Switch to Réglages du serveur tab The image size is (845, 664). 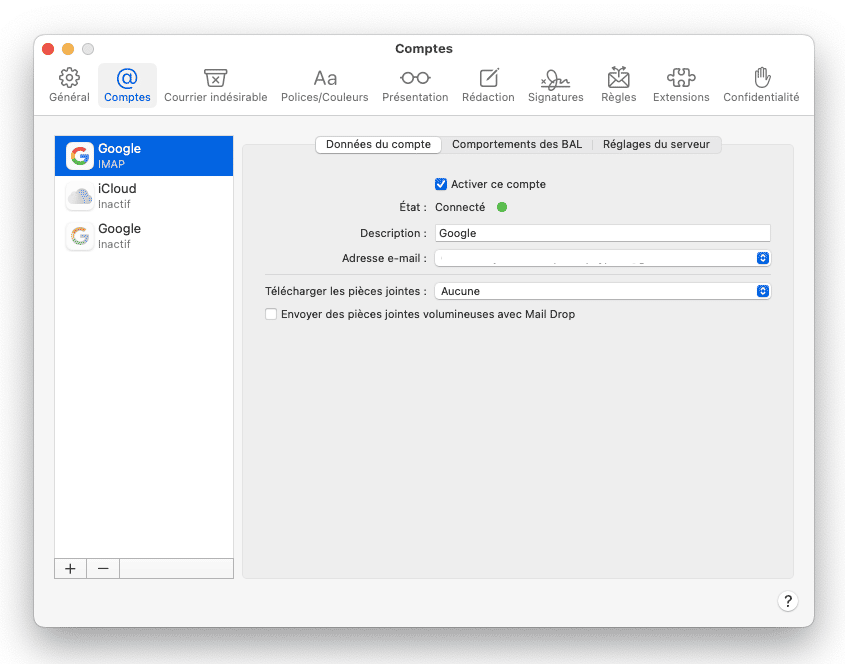click(x=656, y=144)
